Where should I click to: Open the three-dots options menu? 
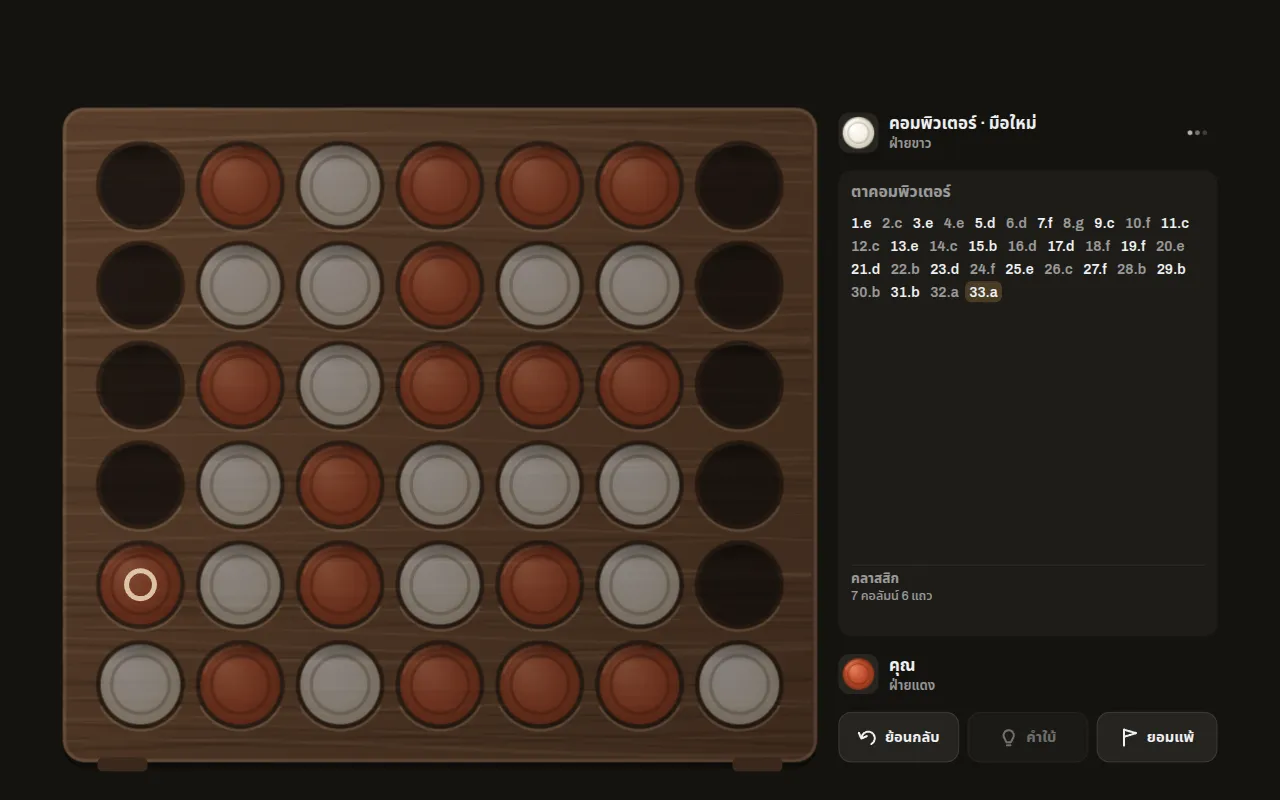tap(1196, 133)
